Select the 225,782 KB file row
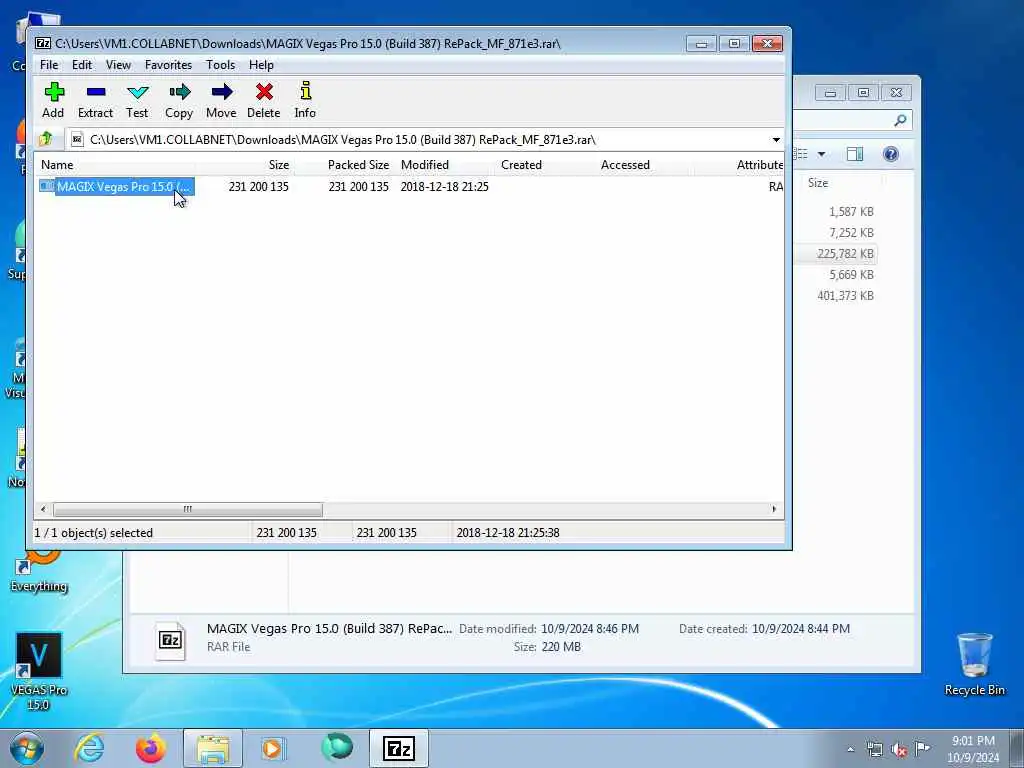The image size is (1024, 768). coord(836,253)
